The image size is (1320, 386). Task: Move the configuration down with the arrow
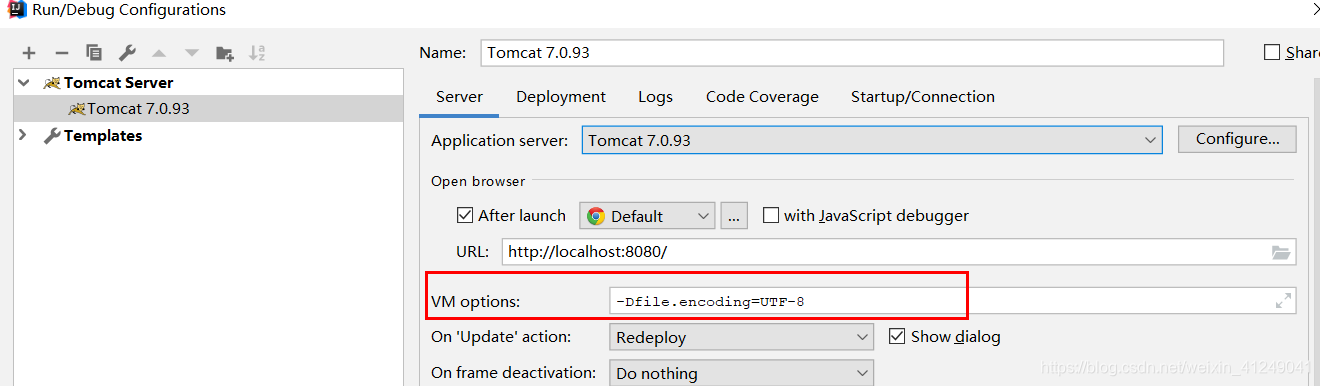point(192,53)
